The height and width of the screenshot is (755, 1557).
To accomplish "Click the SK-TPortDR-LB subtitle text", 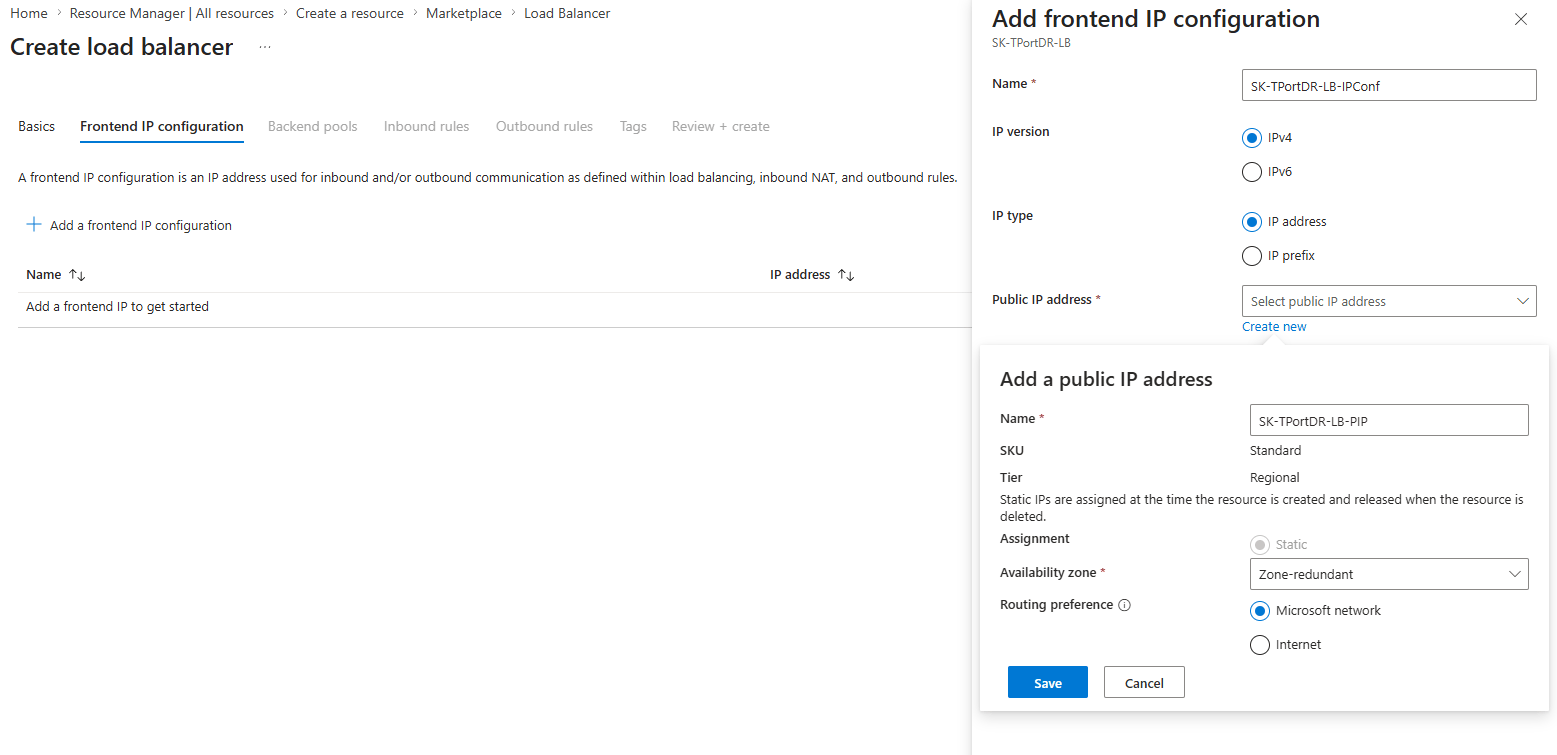I will [1032, 43].
